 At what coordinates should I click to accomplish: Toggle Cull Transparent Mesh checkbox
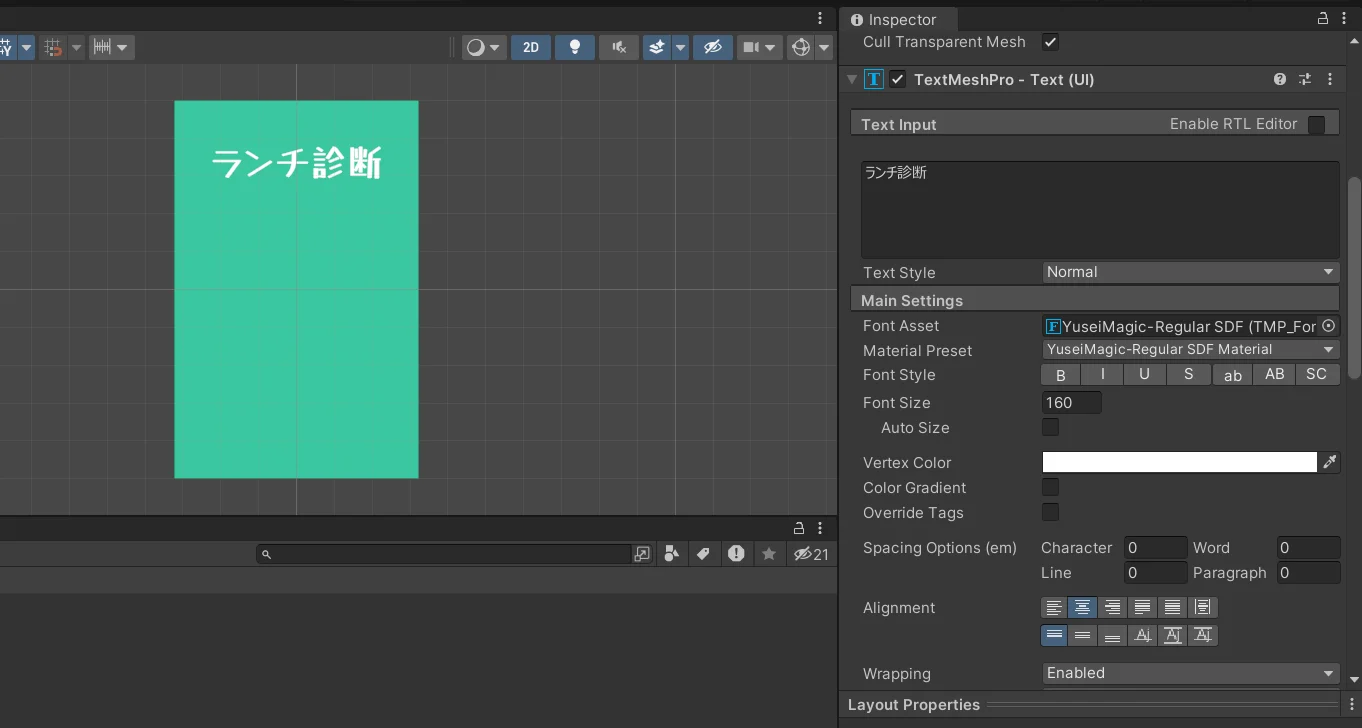1050,42
